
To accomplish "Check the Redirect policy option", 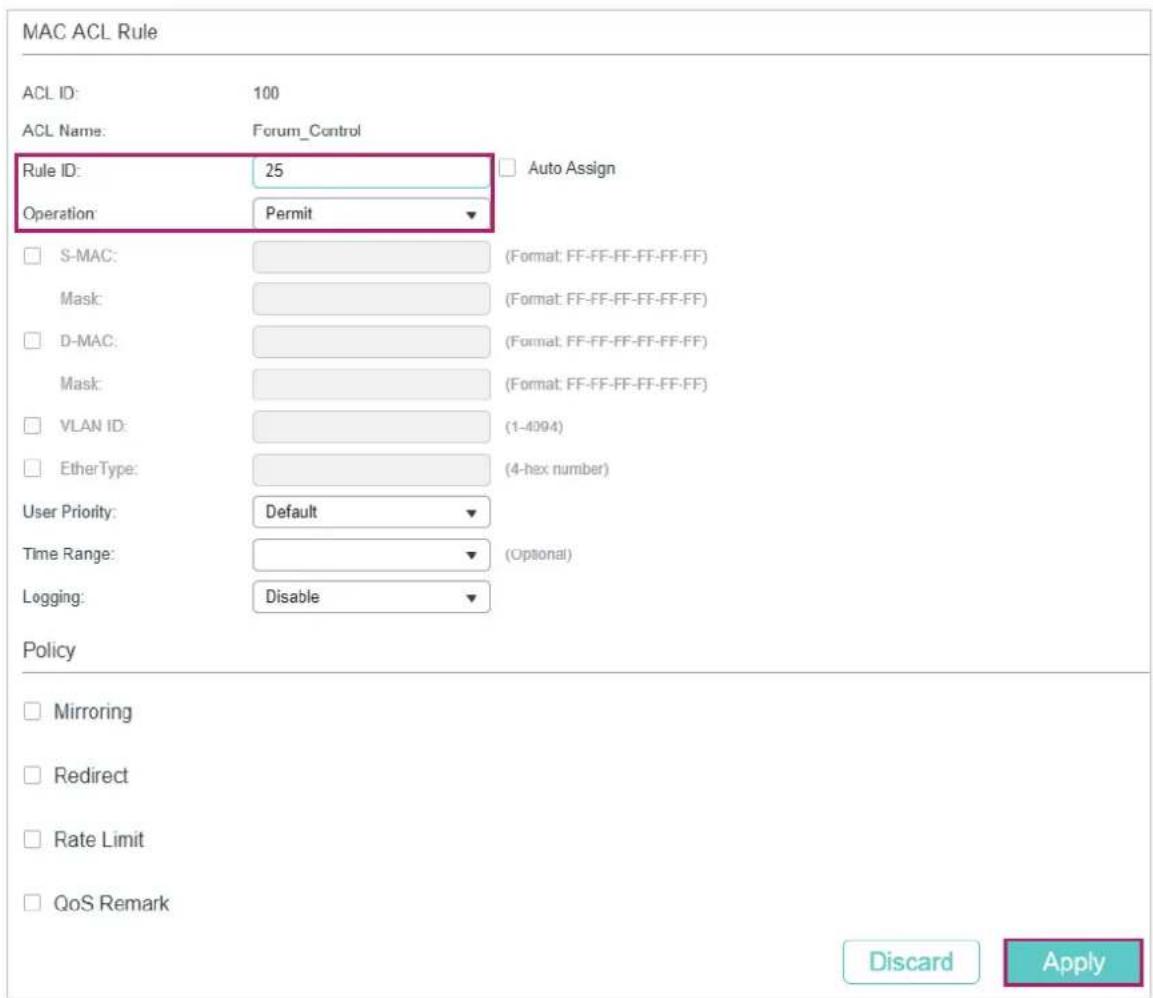I will tap(32, 775).
